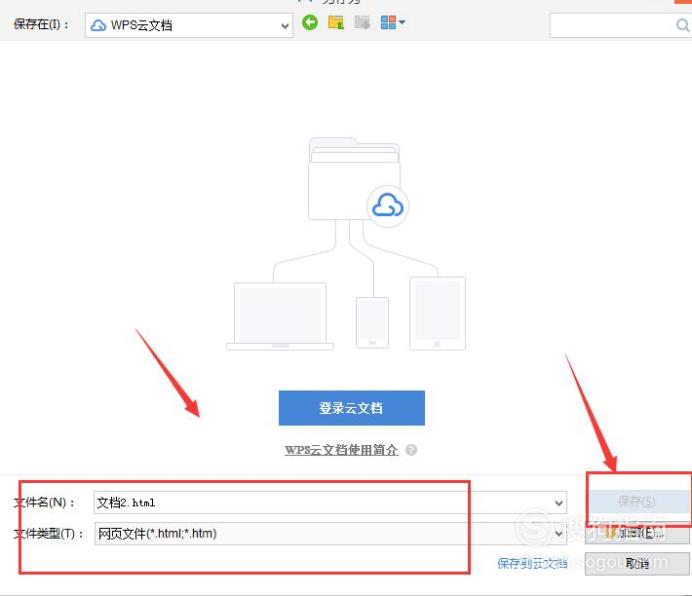Click the help question mark icon
This screenshot has height=596, width=692.
(x=411, y=450)
